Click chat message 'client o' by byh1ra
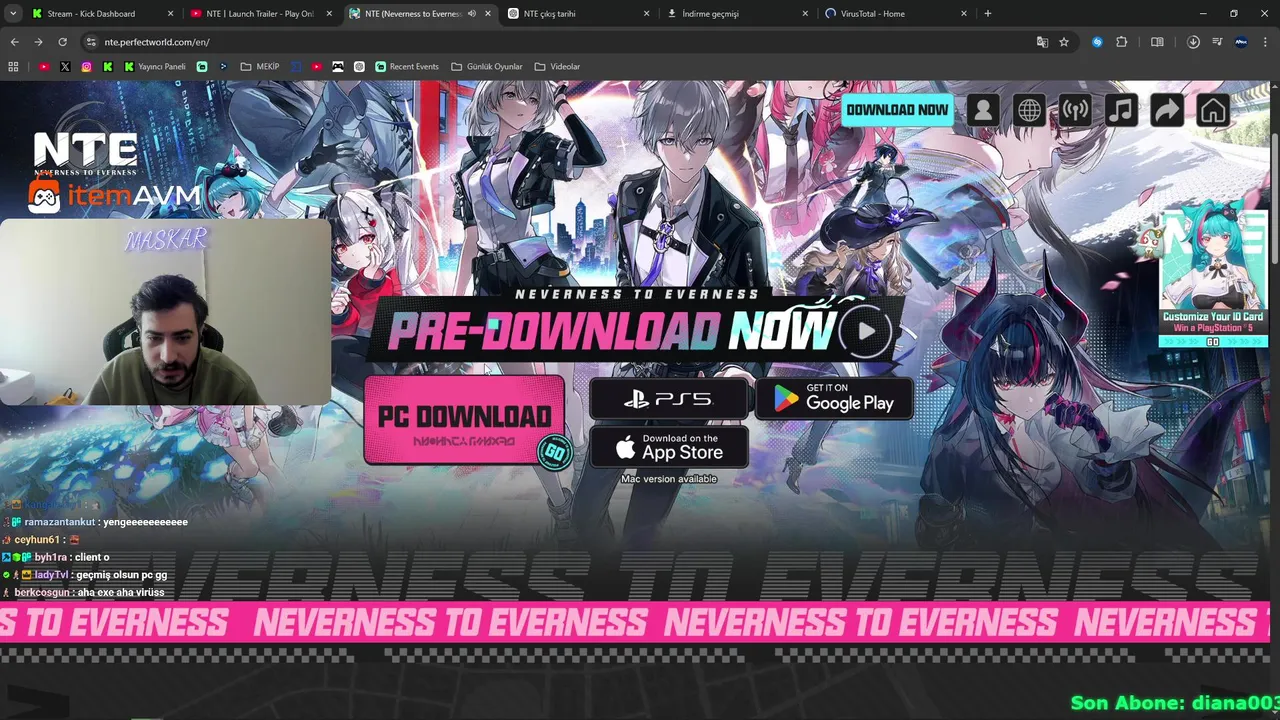 point(57,557)
